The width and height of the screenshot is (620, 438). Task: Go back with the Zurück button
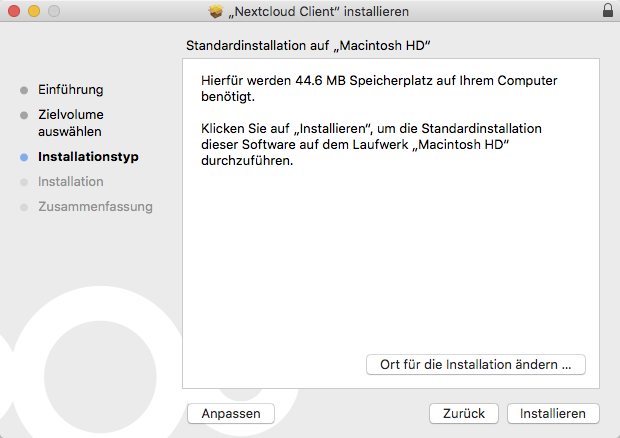[463, 413]
